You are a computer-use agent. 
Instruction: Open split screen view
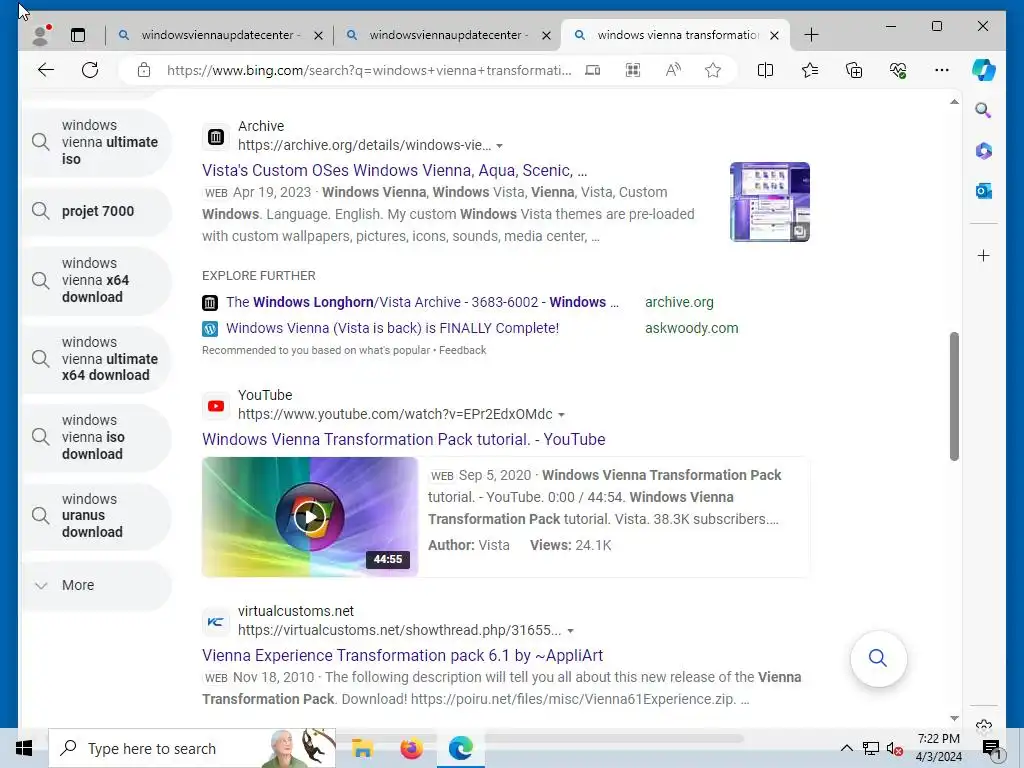coord(765,70)
